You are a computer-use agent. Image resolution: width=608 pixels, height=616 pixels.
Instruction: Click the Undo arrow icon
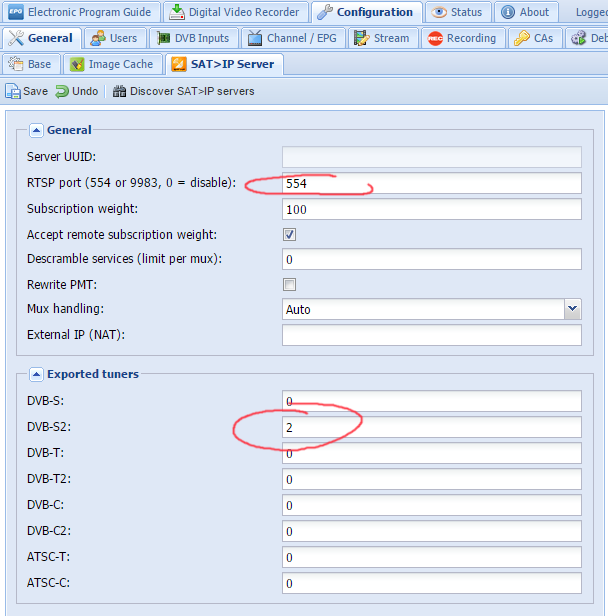click(62, 91)
